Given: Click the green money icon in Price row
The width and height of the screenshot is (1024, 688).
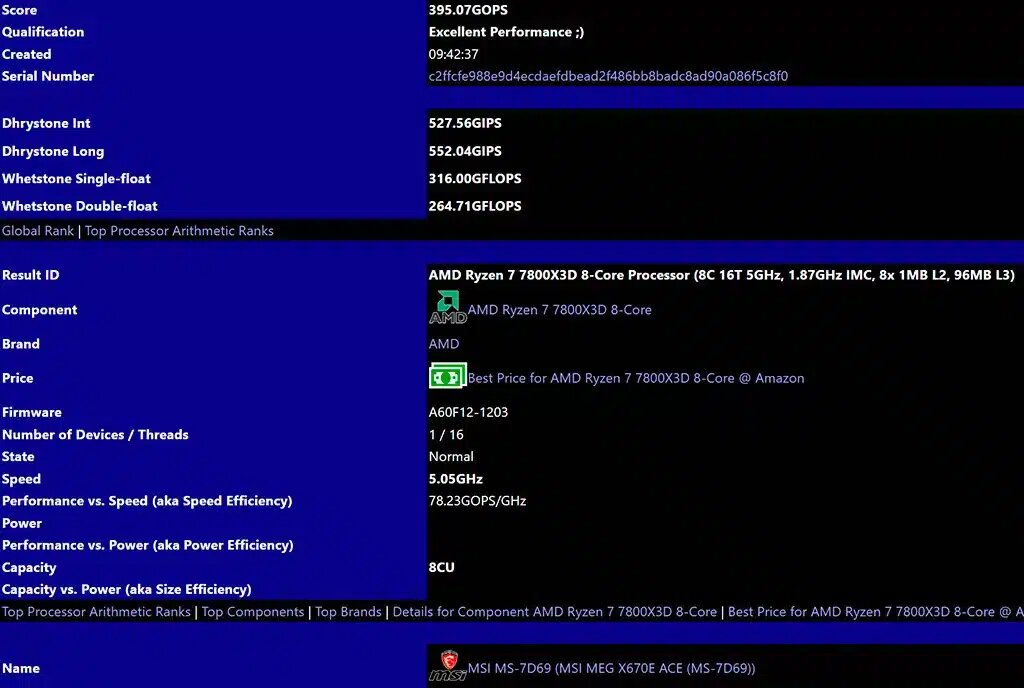Looking at the screenshot, I should tap(447, 376).
